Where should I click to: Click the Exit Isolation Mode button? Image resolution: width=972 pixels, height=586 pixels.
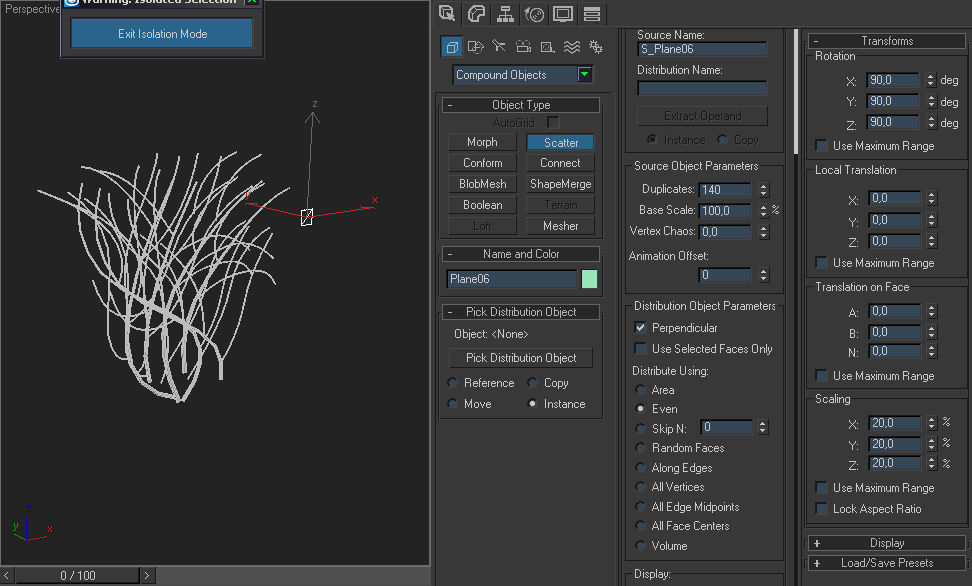pyautogui.click(x=162, y=34)
